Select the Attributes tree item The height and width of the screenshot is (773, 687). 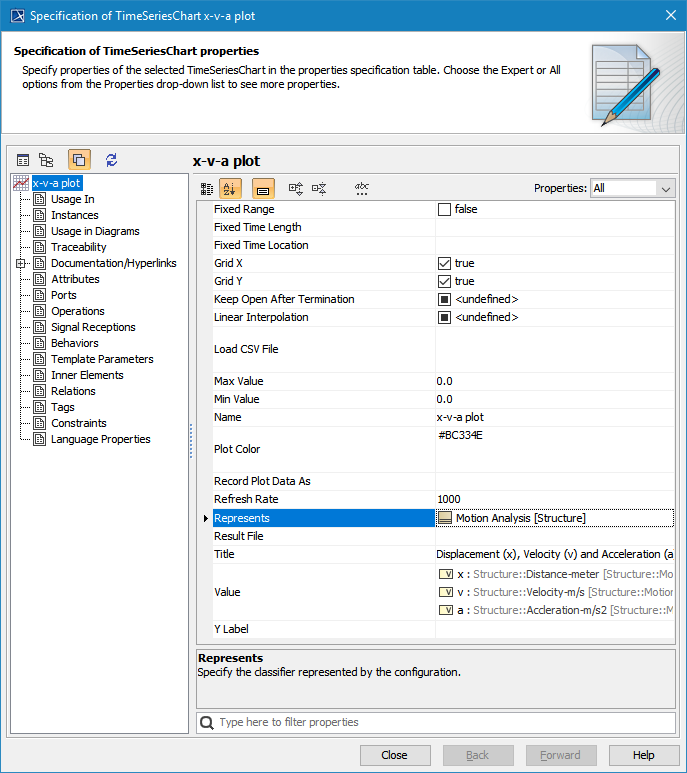click(x=75, y=279)
